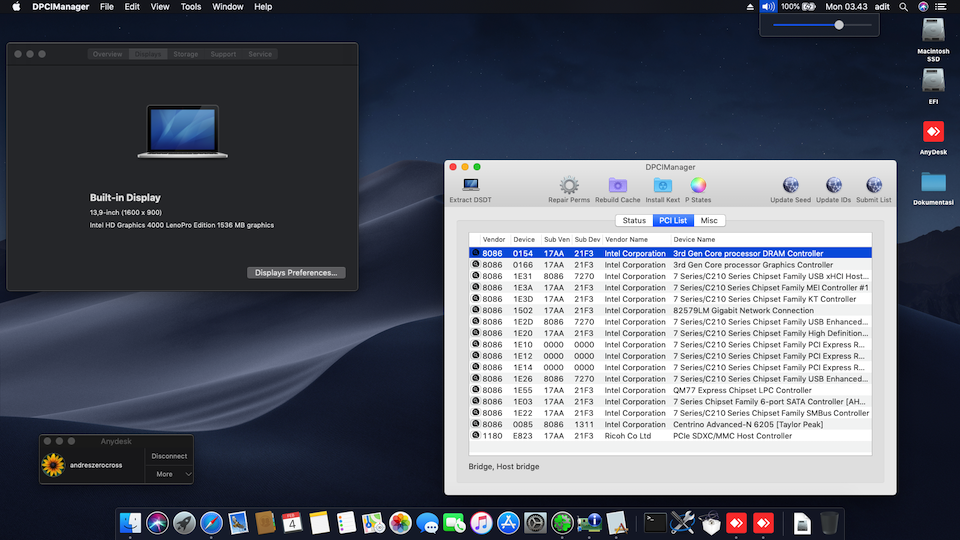
Task: Click the Rebuild Cache toolbar icon
Action: (x=617, y=185)
